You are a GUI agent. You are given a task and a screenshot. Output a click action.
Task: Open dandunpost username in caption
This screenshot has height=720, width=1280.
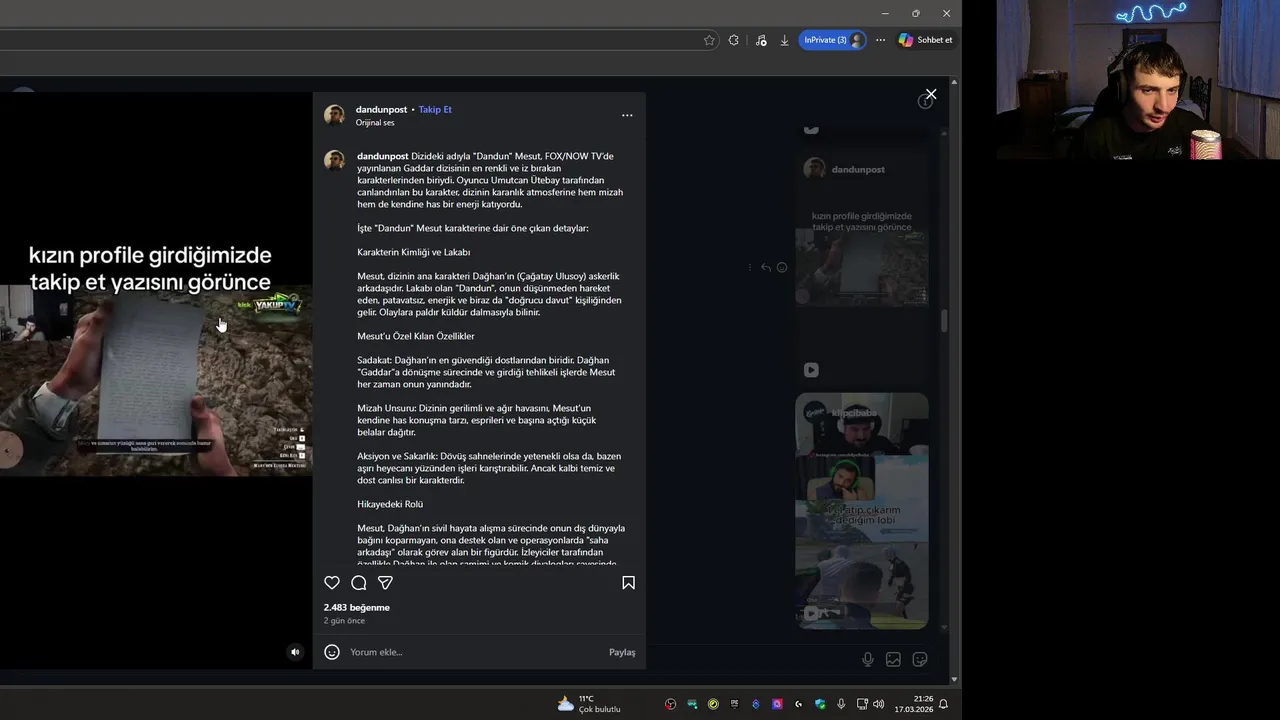pos(383,156)
